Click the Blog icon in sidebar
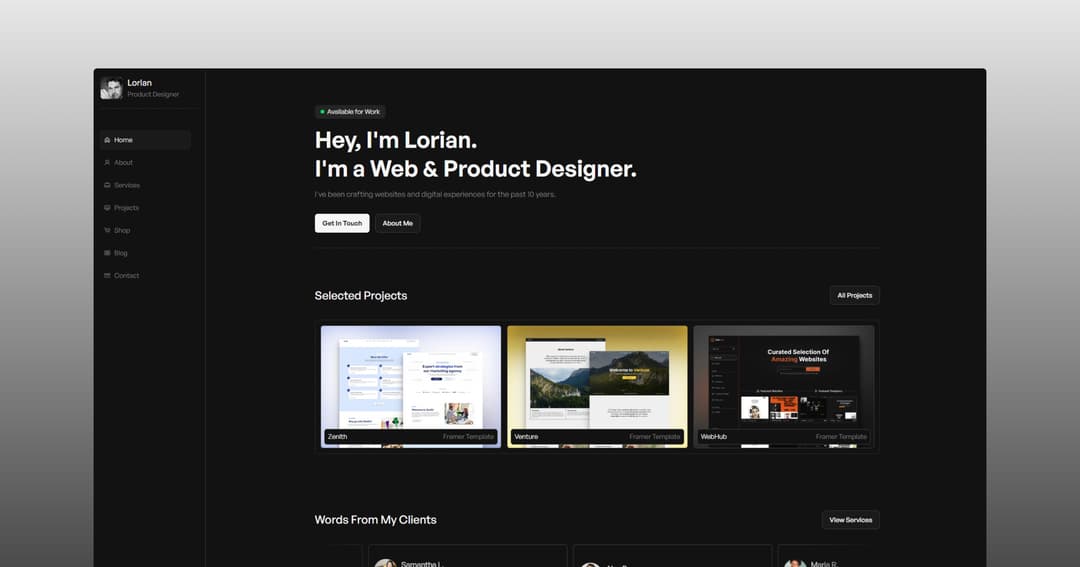This screenshot has width=1080, height=567. (x=107, y=253)
